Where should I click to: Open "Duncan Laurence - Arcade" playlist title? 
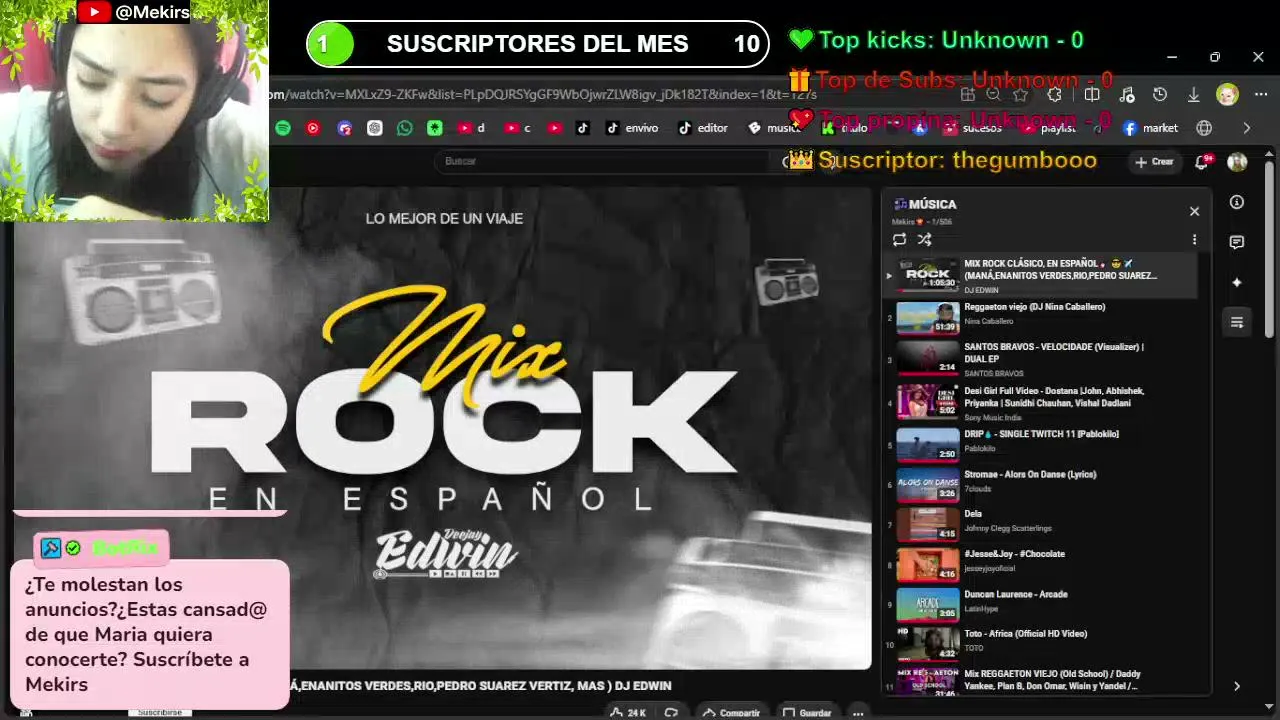(x=1016, y=594)
